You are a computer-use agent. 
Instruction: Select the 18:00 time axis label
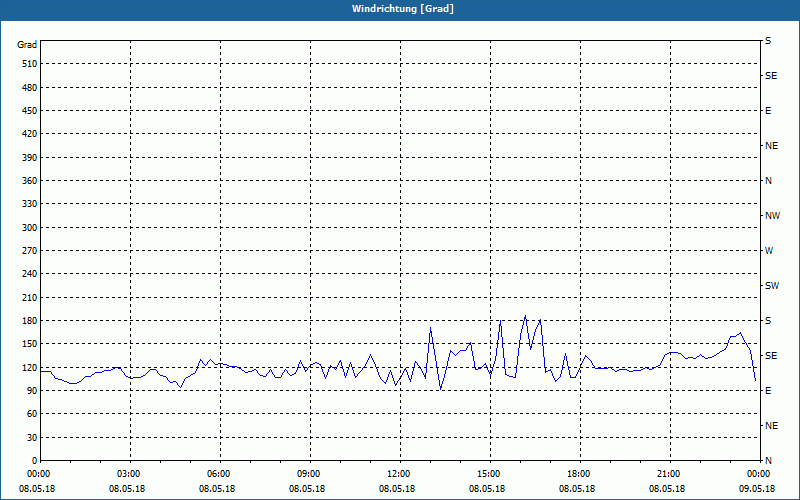580,473
